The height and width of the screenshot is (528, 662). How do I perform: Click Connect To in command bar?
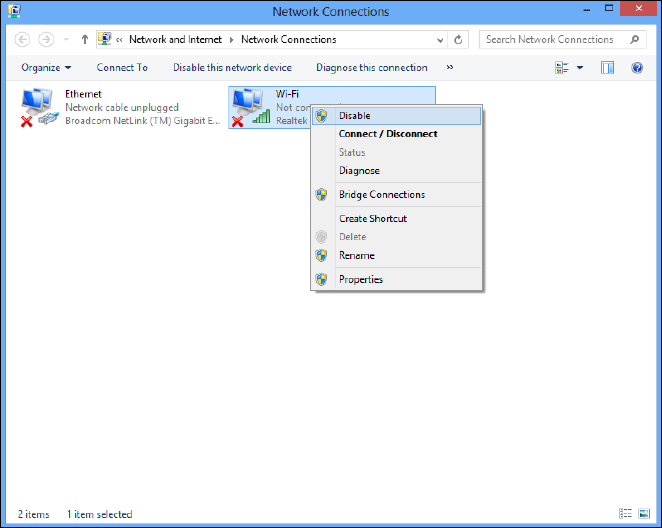[x=122, y=68]
